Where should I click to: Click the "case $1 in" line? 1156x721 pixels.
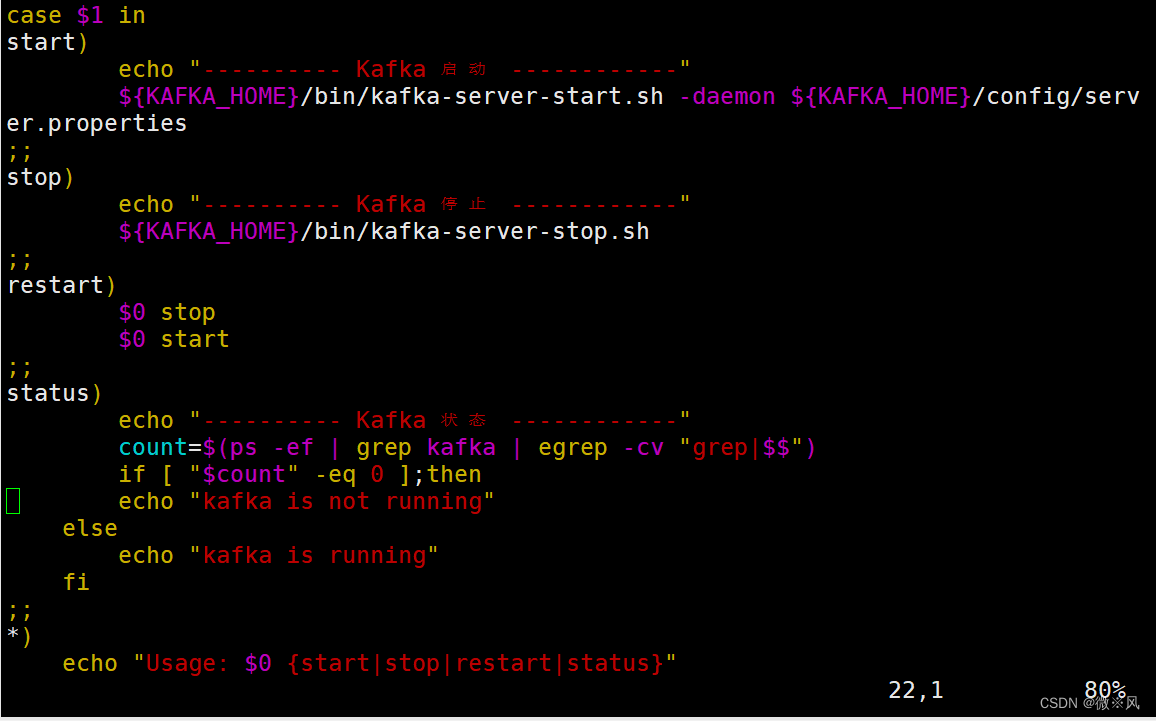coord(76,15)
